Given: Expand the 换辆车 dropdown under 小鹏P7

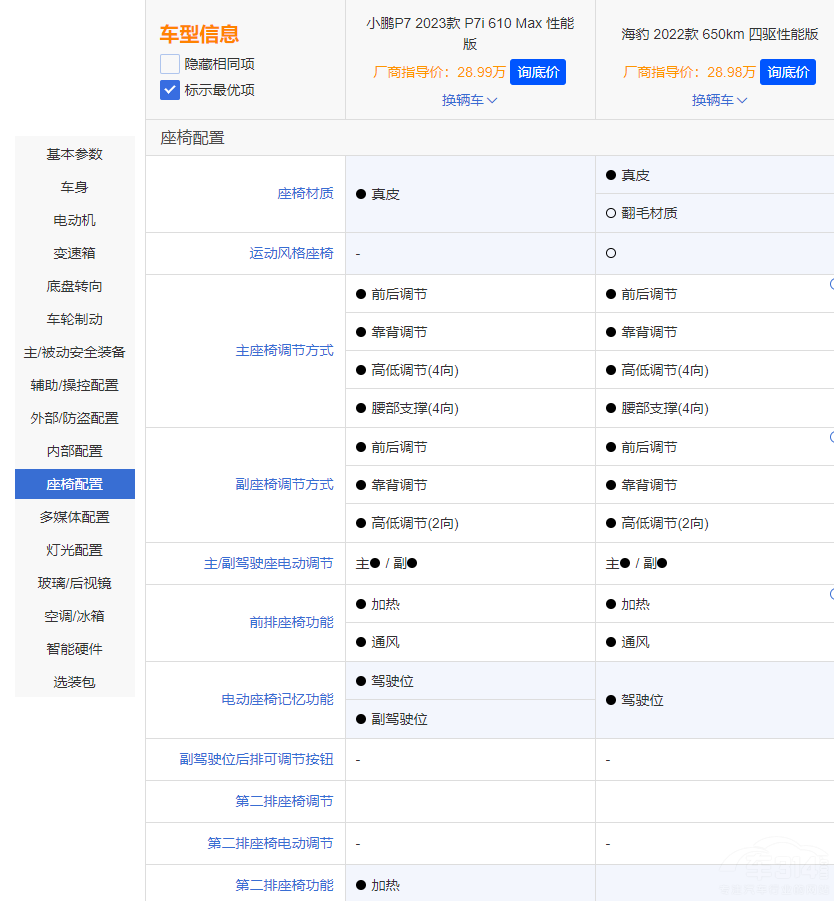Looking at the screenshot, I should pyautogui.click(x=469, y=100).
